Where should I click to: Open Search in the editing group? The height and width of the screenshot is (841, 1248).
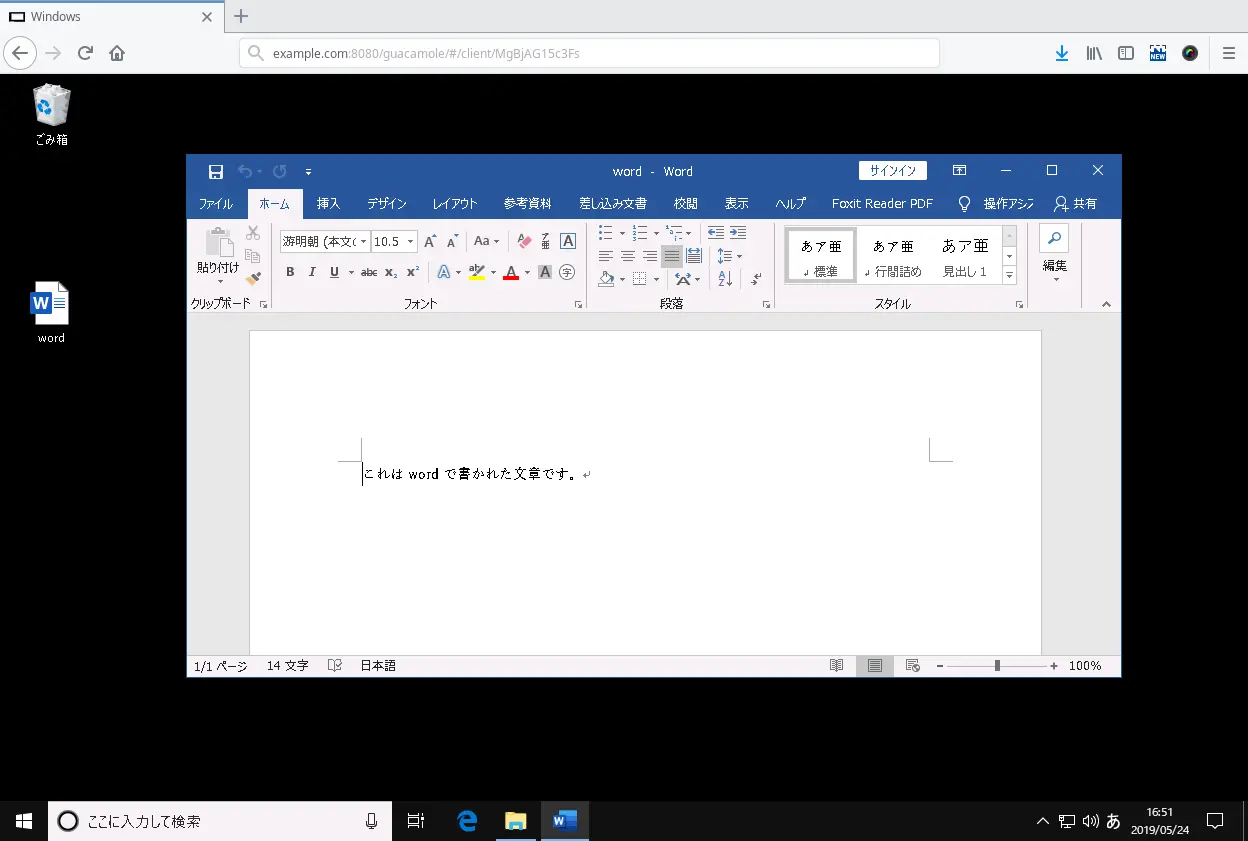coord(1055,238)
